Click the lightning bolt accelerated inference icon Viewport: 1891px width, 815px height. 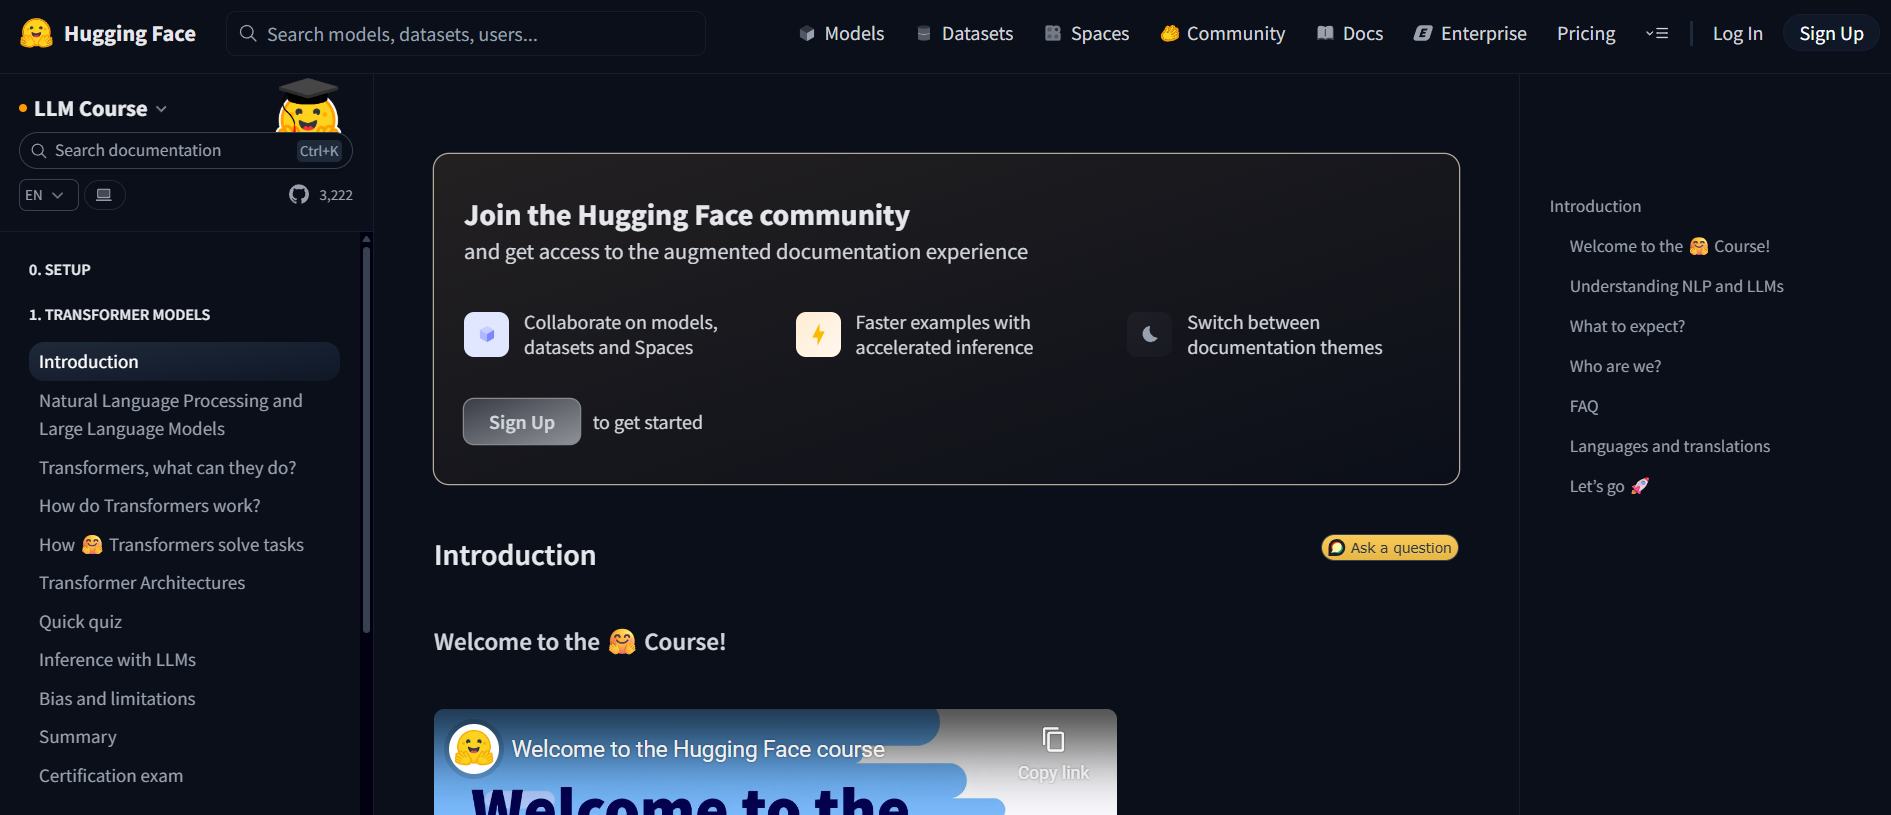click(x=818, y=335)
